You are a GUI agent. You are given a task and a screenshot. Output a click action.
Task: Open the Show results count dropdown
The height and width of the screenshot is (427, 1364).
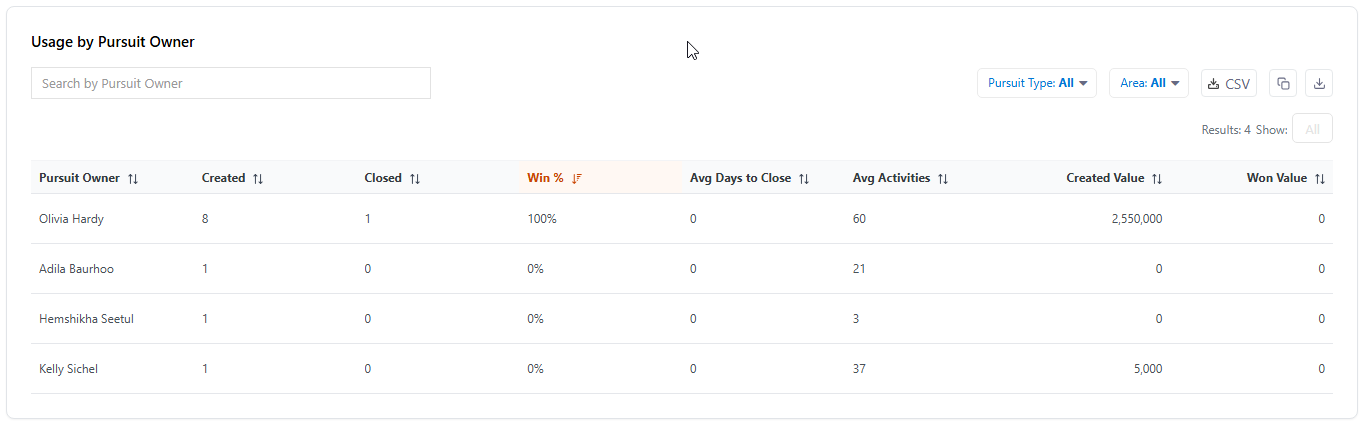(x=1312, y=129)
